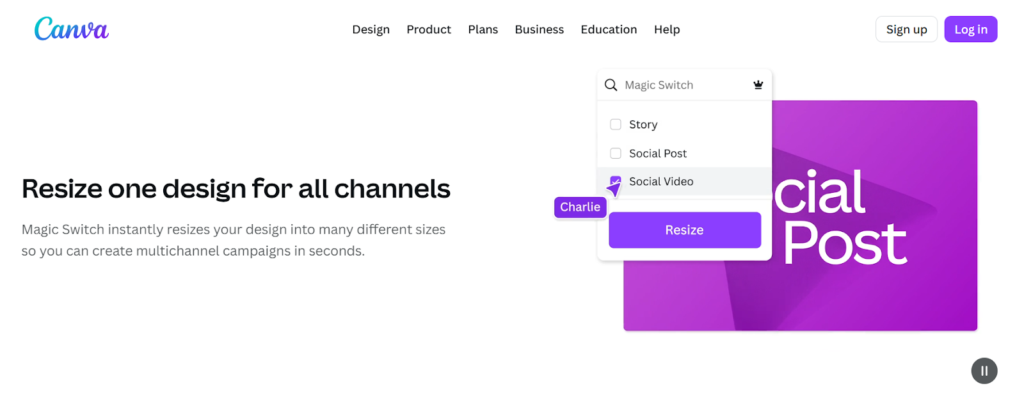Viewport: 1024px width, 406px height.
Task: Open the Business menu
Action: [x=539, y=29]
